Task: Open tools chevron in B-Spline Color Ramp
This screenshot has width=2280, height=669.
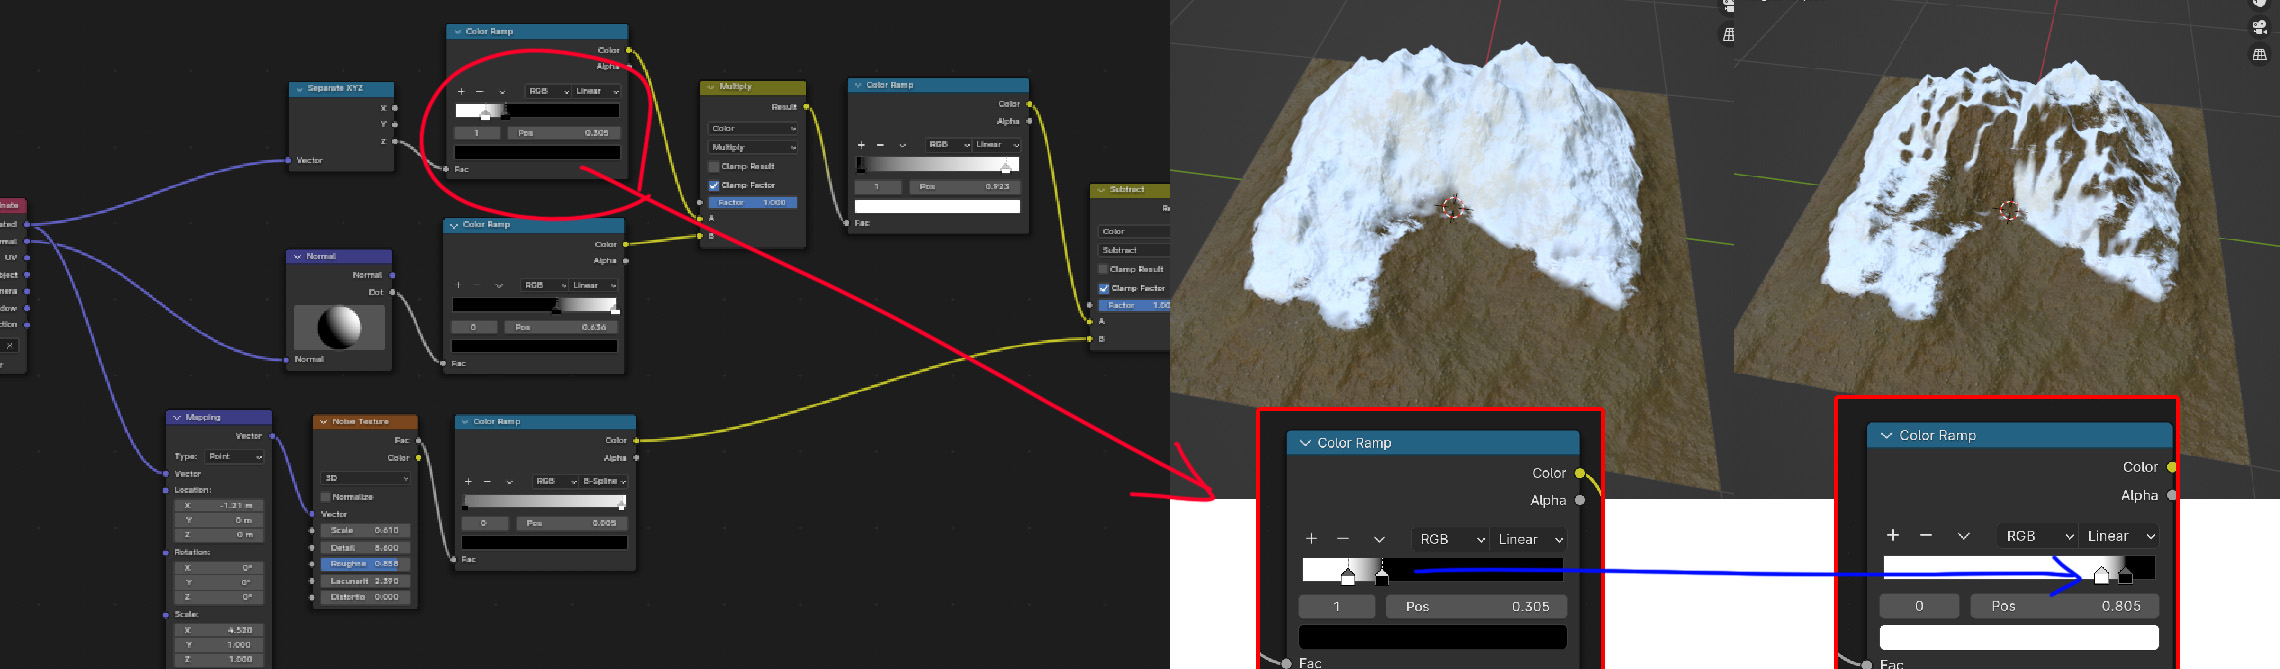Action: pos(509,481)
